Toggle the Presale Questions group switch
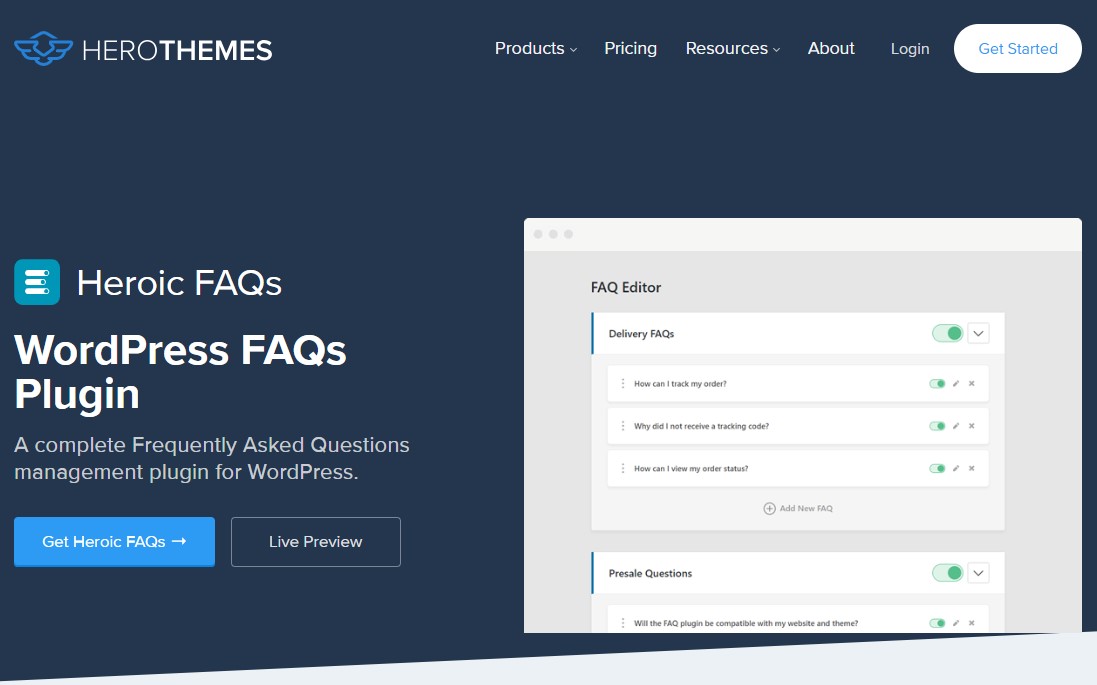 (947, 573)
